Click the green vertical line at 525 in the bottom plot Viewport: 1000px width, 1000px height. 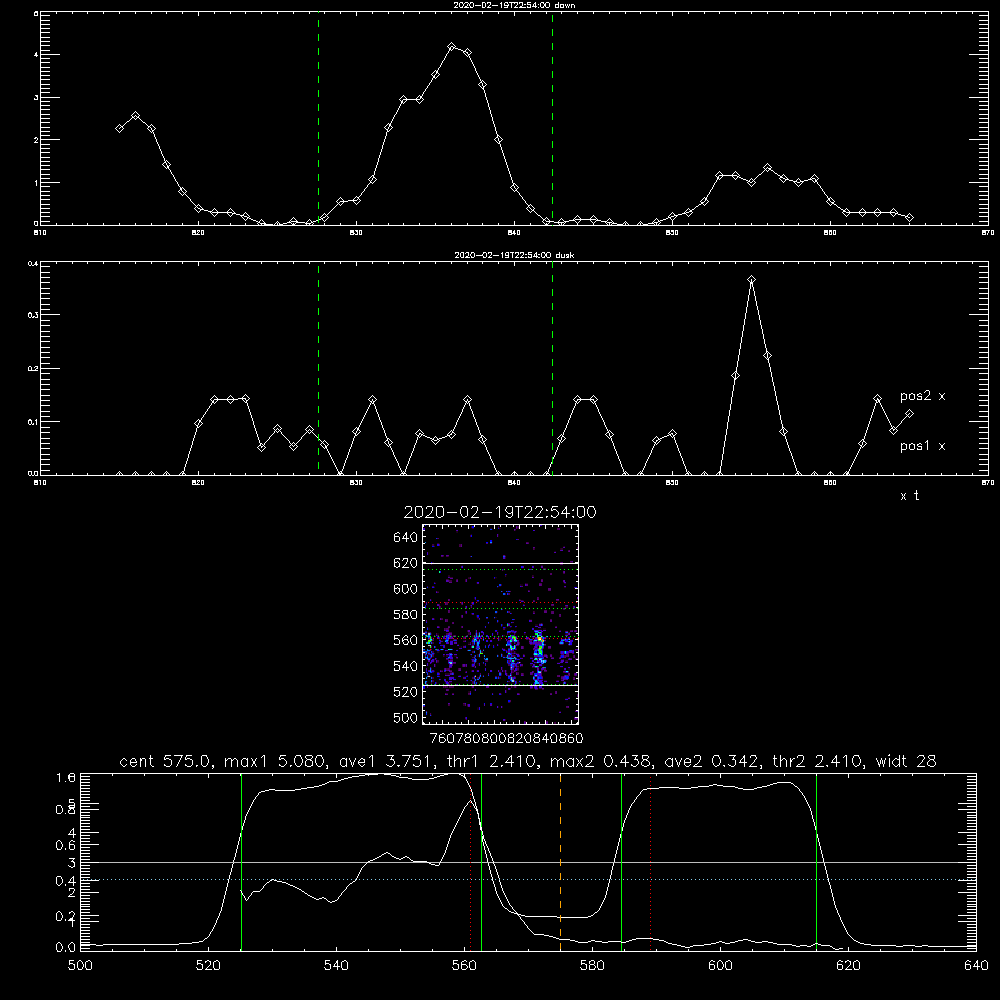pyautogui.click(x=241, y=861)
